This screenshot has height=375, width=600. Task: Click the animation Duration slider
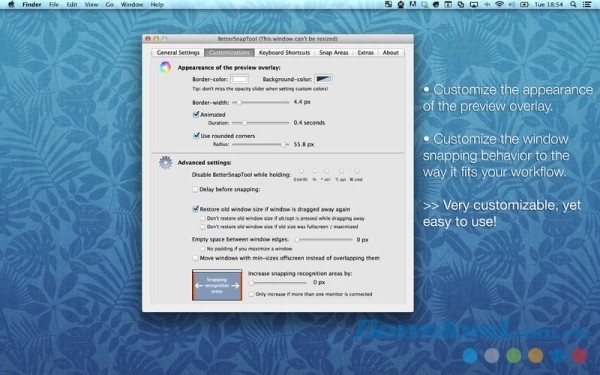tap(260, 123)
